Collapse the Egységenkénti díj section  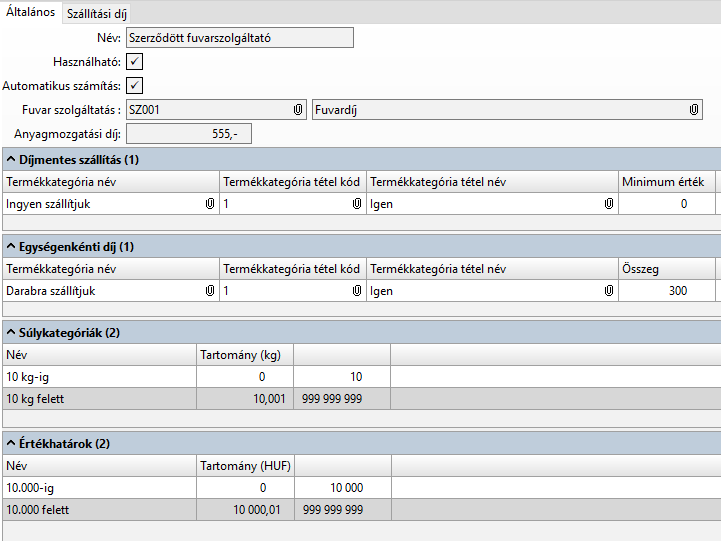(x=11, y=247)
